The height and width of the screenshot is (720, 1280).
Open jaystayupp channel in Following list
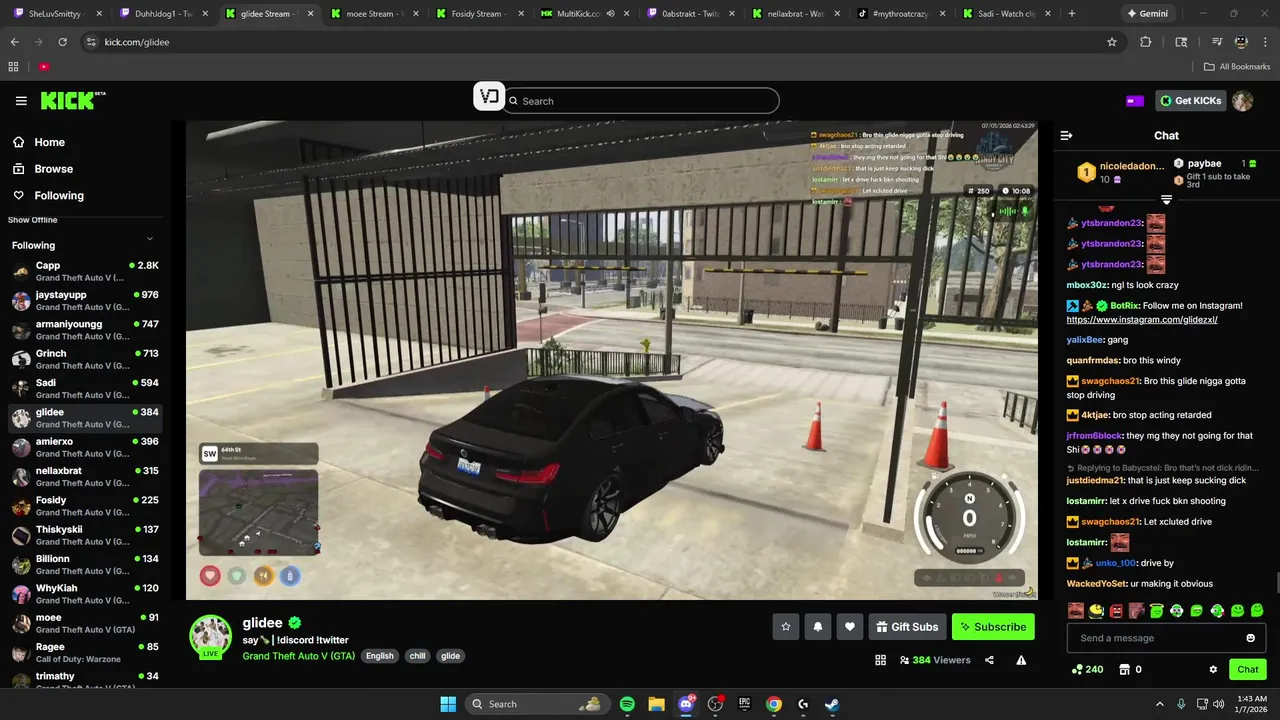click(x=85, y=301)
